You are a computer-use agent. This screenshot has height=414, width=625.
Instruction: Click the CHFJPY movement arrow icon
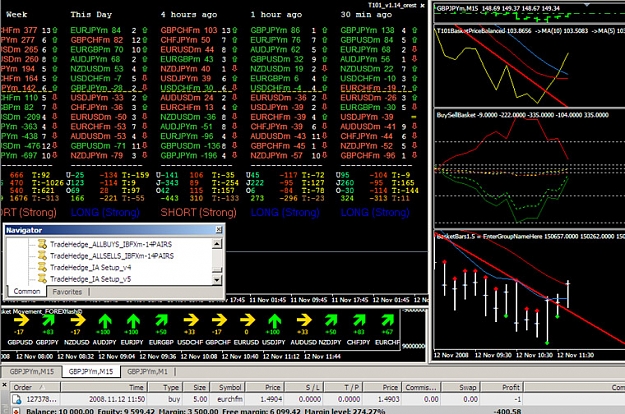[x=359, y=320]
